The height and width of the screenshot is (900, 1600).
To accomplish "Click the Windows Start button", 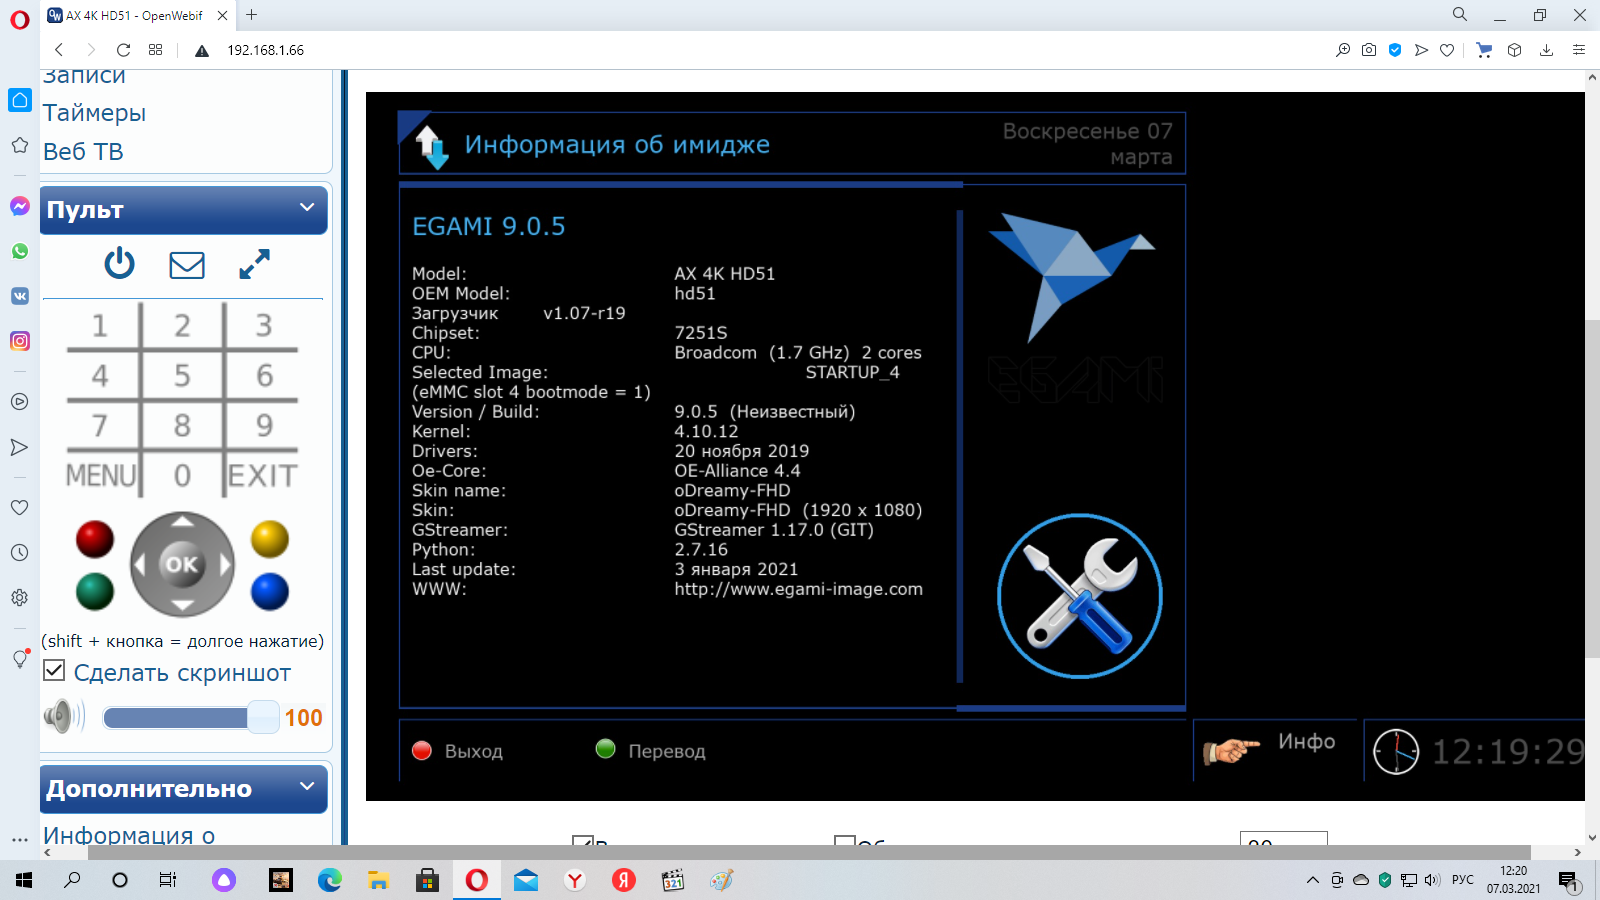I will point(24,880).
